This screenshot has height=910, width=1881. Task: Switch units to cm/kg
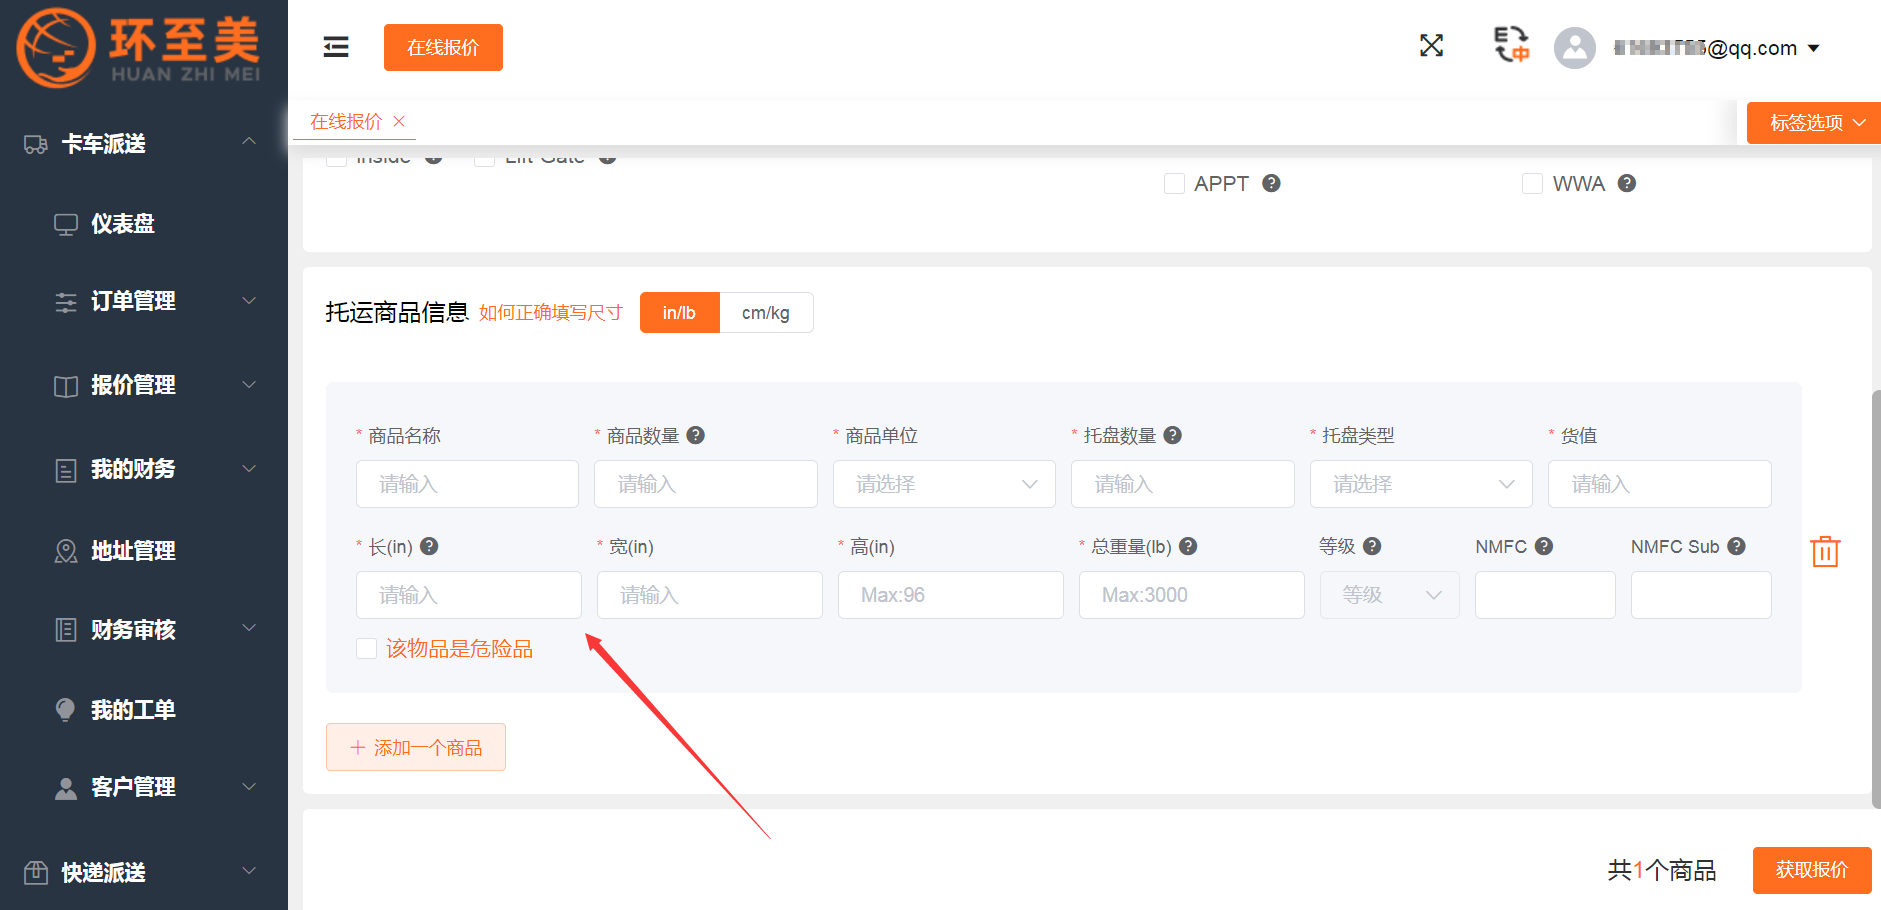(x=765, y=313)
